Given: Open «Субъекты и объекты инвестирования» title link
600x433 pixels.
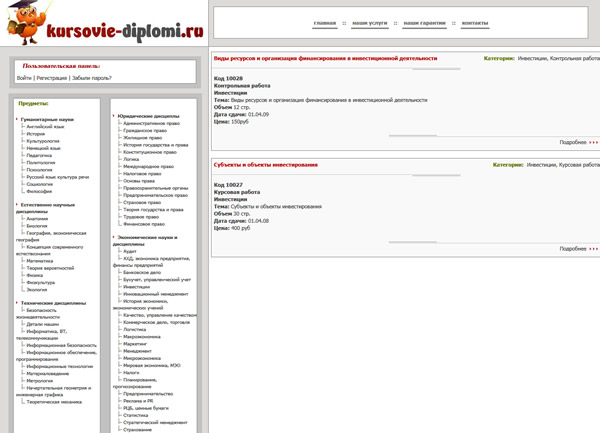Looking at the screenshot, I should [266, 165].
